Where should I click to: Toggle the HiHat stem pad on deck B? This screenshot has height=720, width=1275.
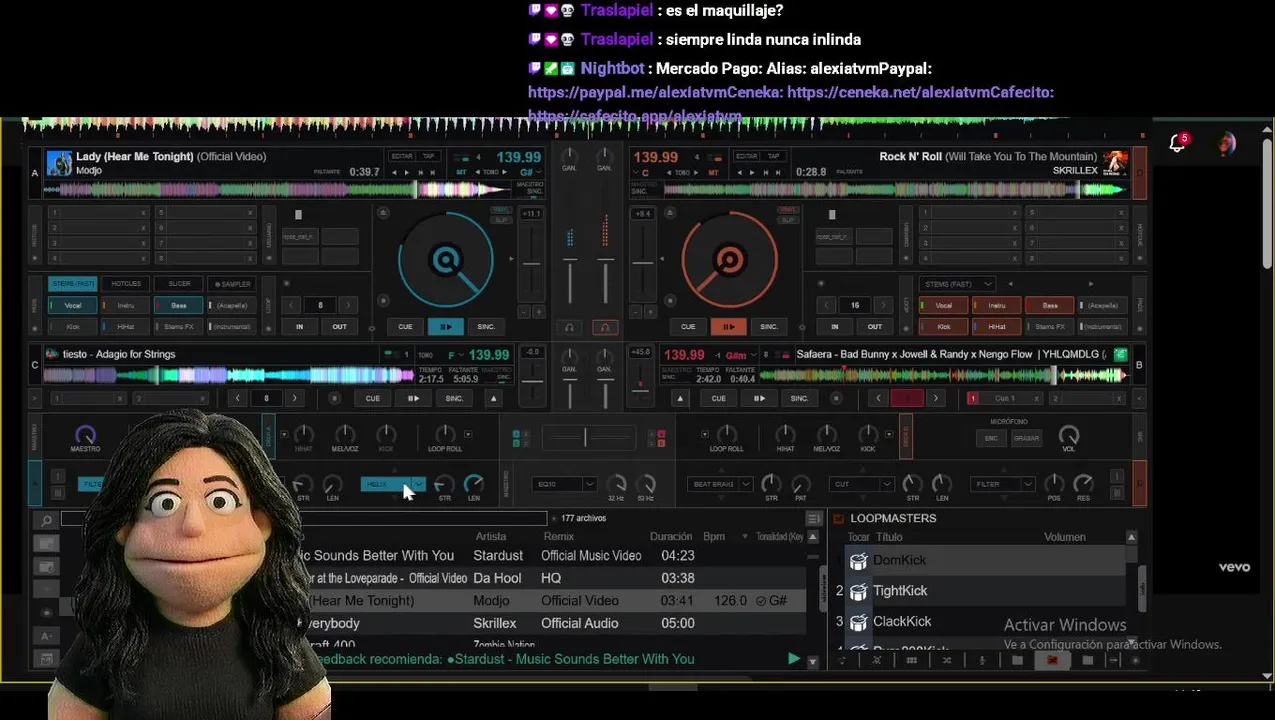[997, 327]
